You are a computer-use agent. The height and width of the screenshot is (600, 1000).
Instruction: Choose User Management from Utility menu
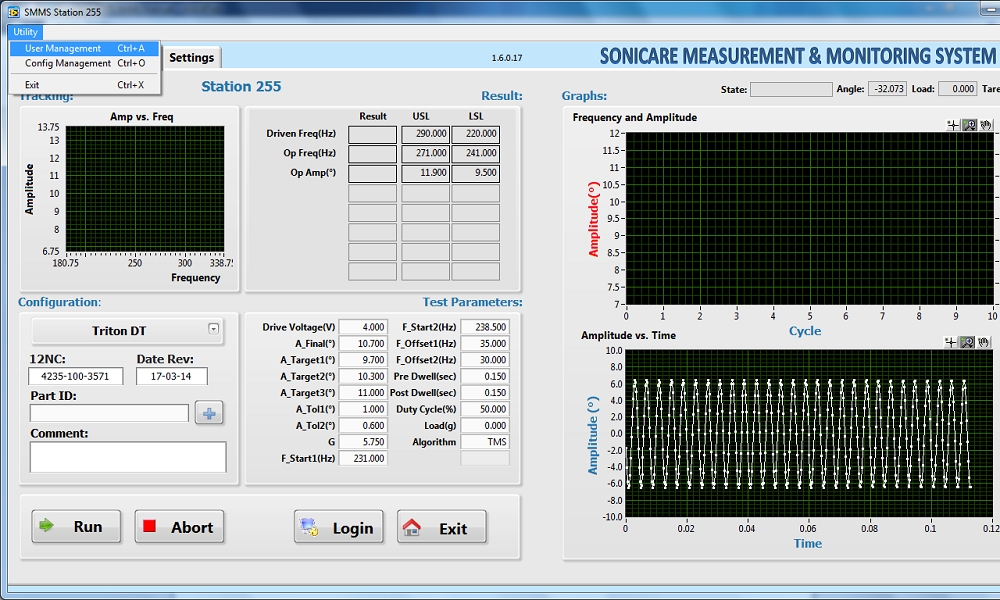point(63,48)
